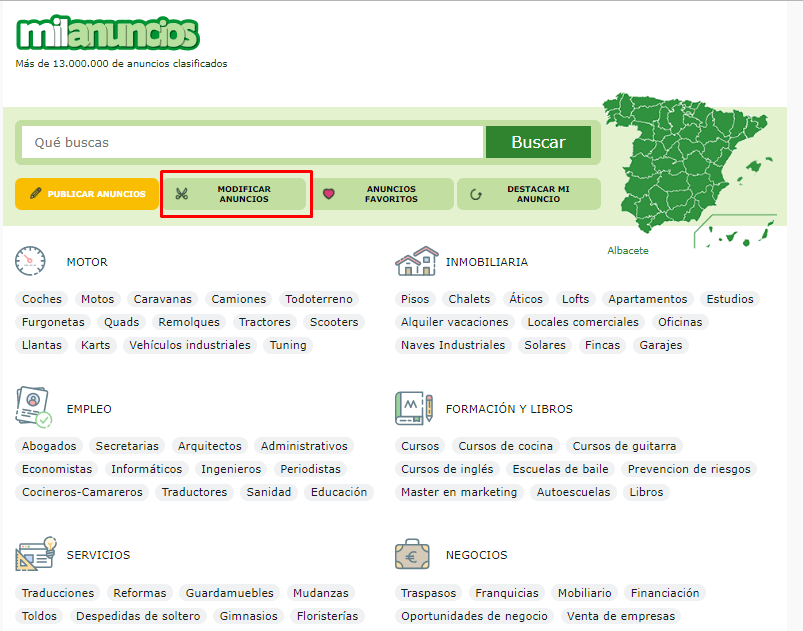Choose the Furgonetas tag
The image size is (803, 631).
(x=53, y=322)
